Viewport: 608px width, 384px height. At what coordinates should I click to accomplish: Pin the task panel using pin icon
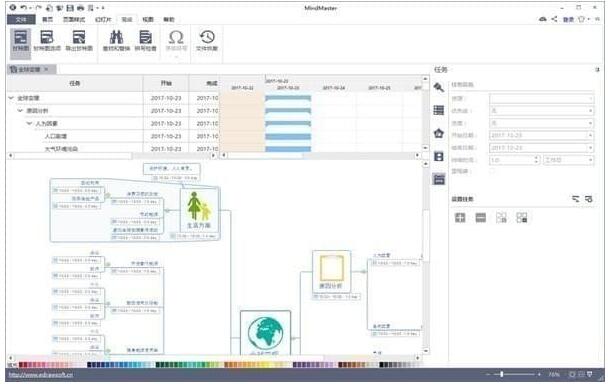[597, 70]
